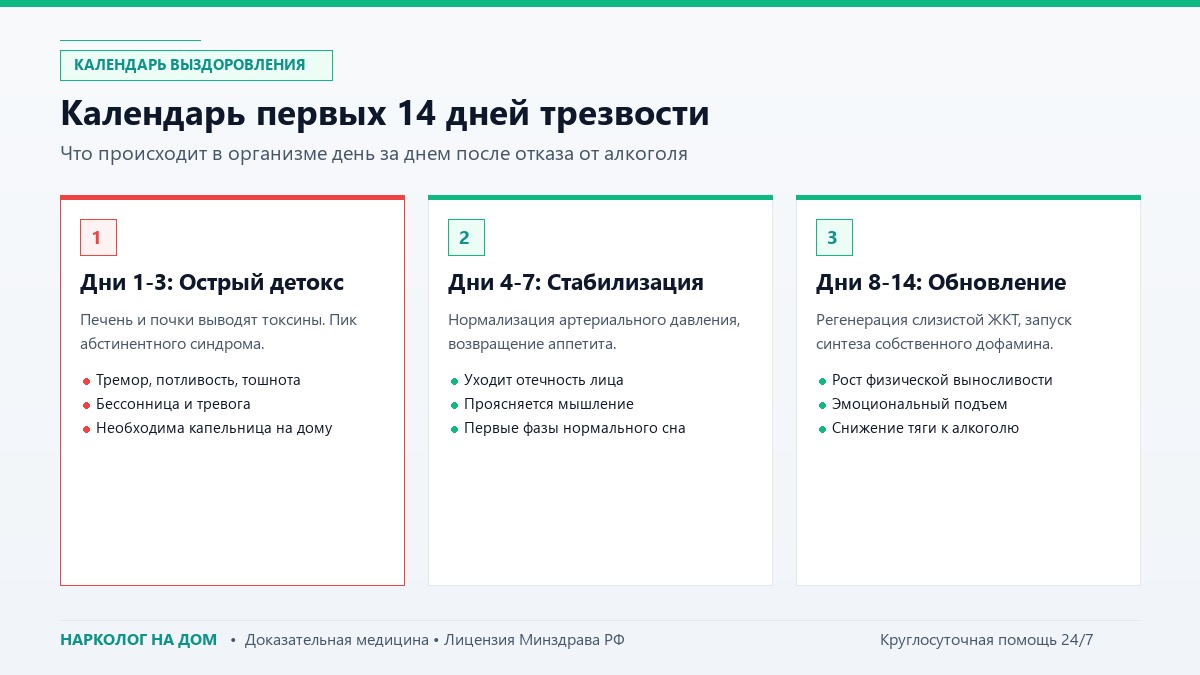
Task: Click bullet Рост физической выносливости
Action: (942, 380)
